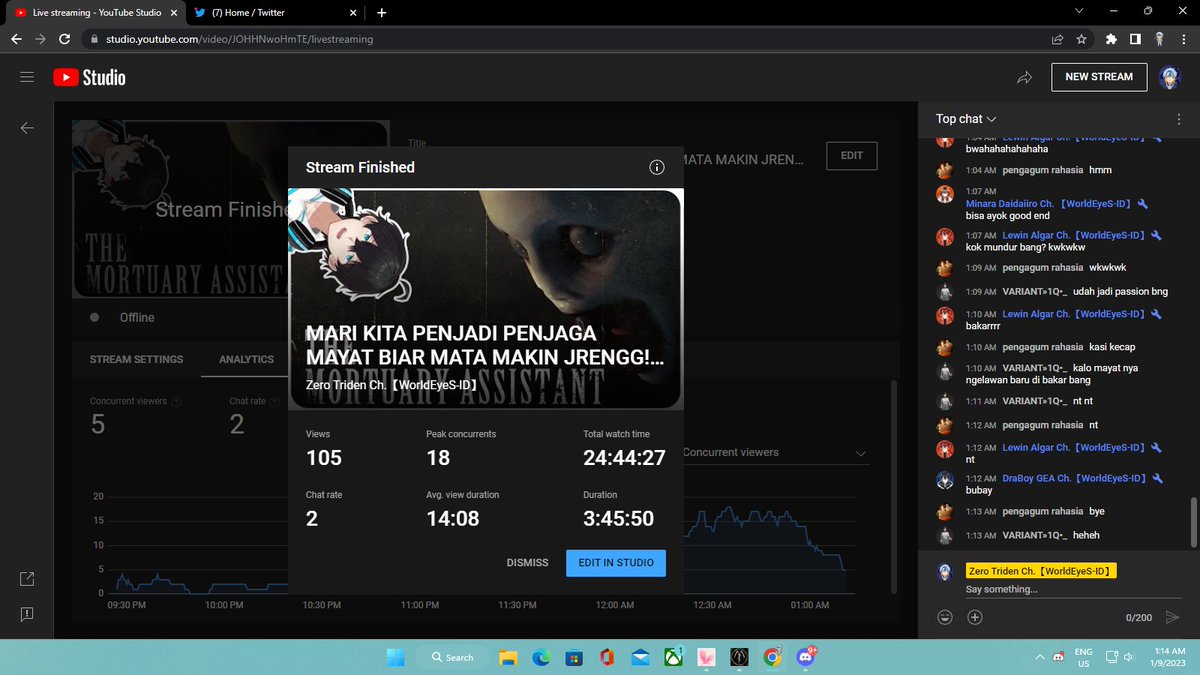Open the YouTube Studio hamburger menu
This screenshot has height=675, width=1200.
[x=27, y=77]
